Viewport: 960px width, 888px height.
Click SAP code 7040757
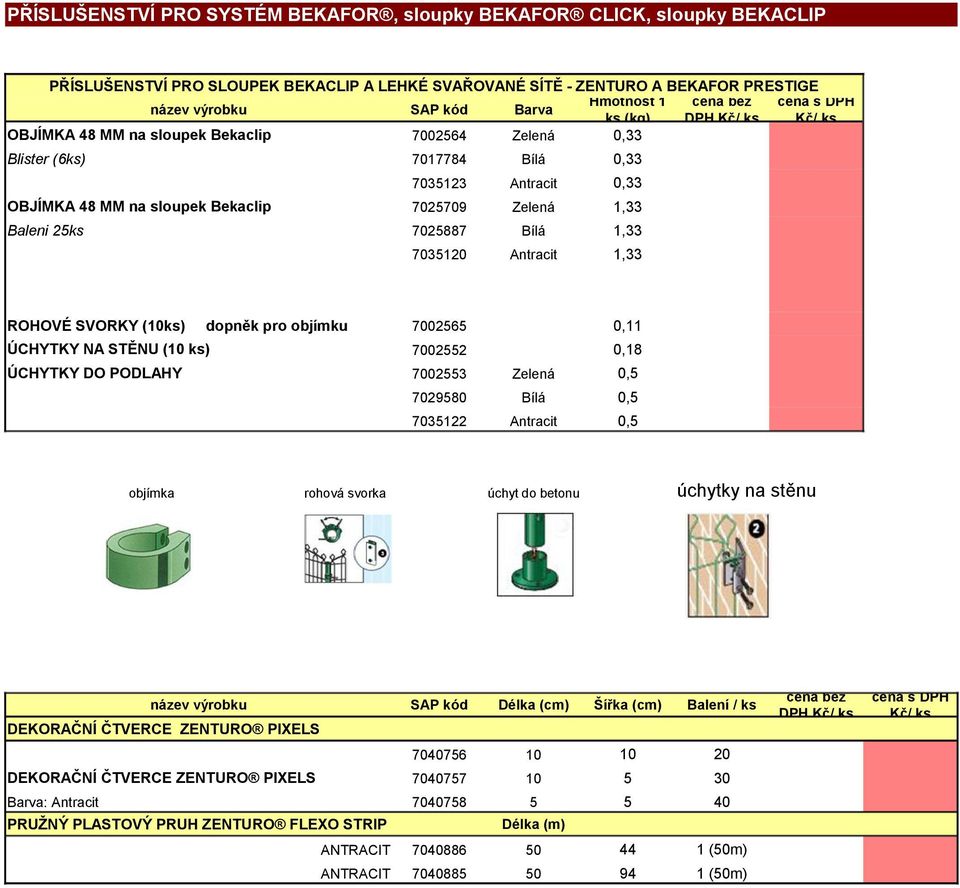click(439, 778)
